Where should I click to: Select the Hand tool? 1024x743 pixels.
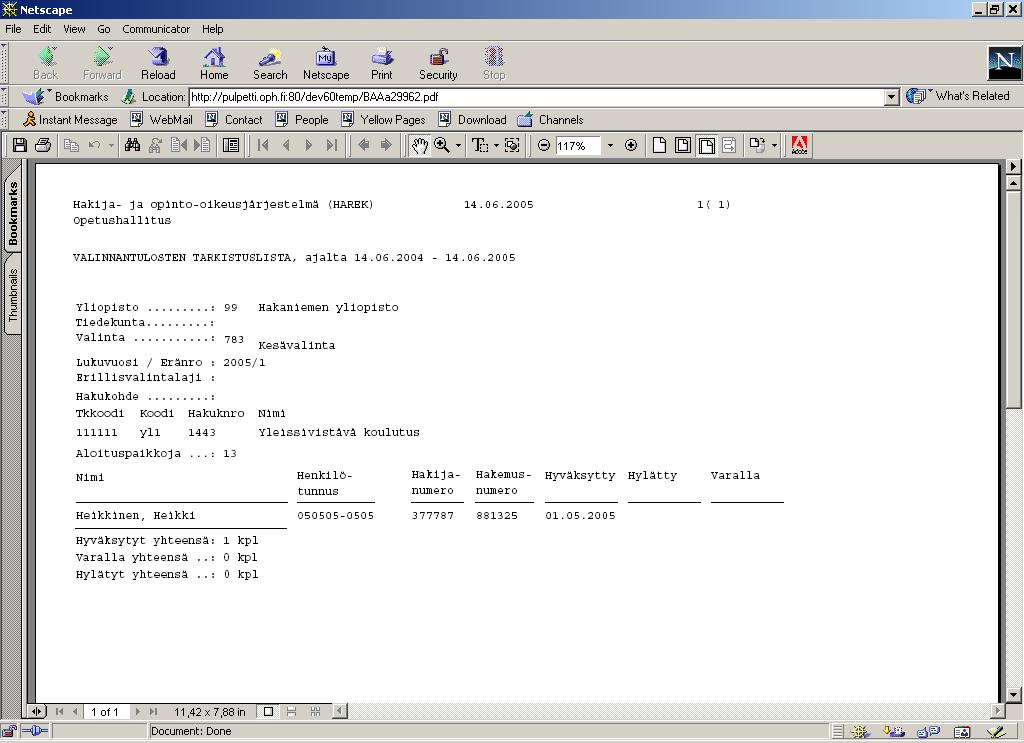419,145
